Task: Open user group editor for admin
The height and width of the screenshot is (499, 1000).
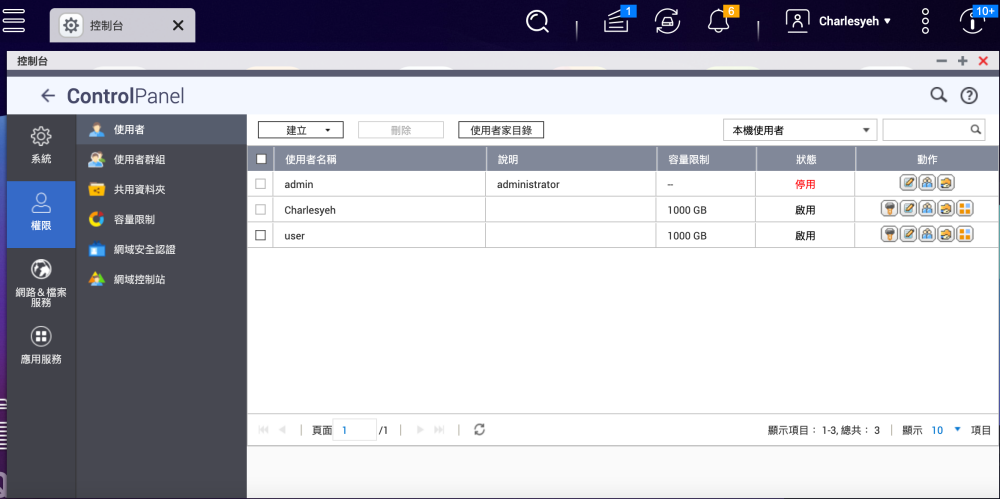Action: 927,183
